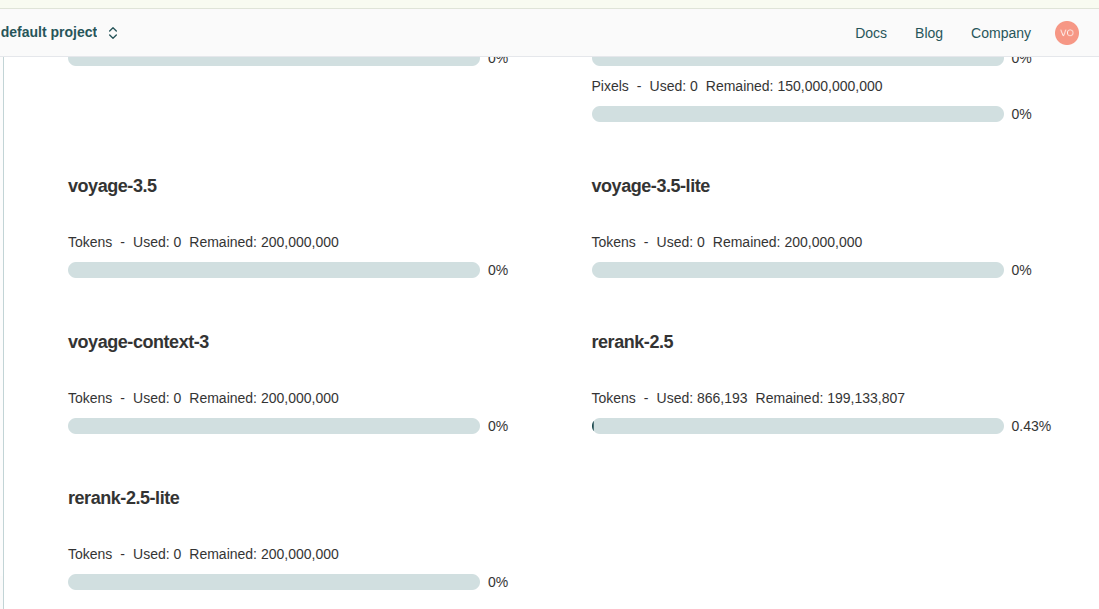Image resolution: width=1099 pixels, height=609 pixels.
Task: Click rerank-2.5 tokens used and remained text
Action: click(748, 398)
